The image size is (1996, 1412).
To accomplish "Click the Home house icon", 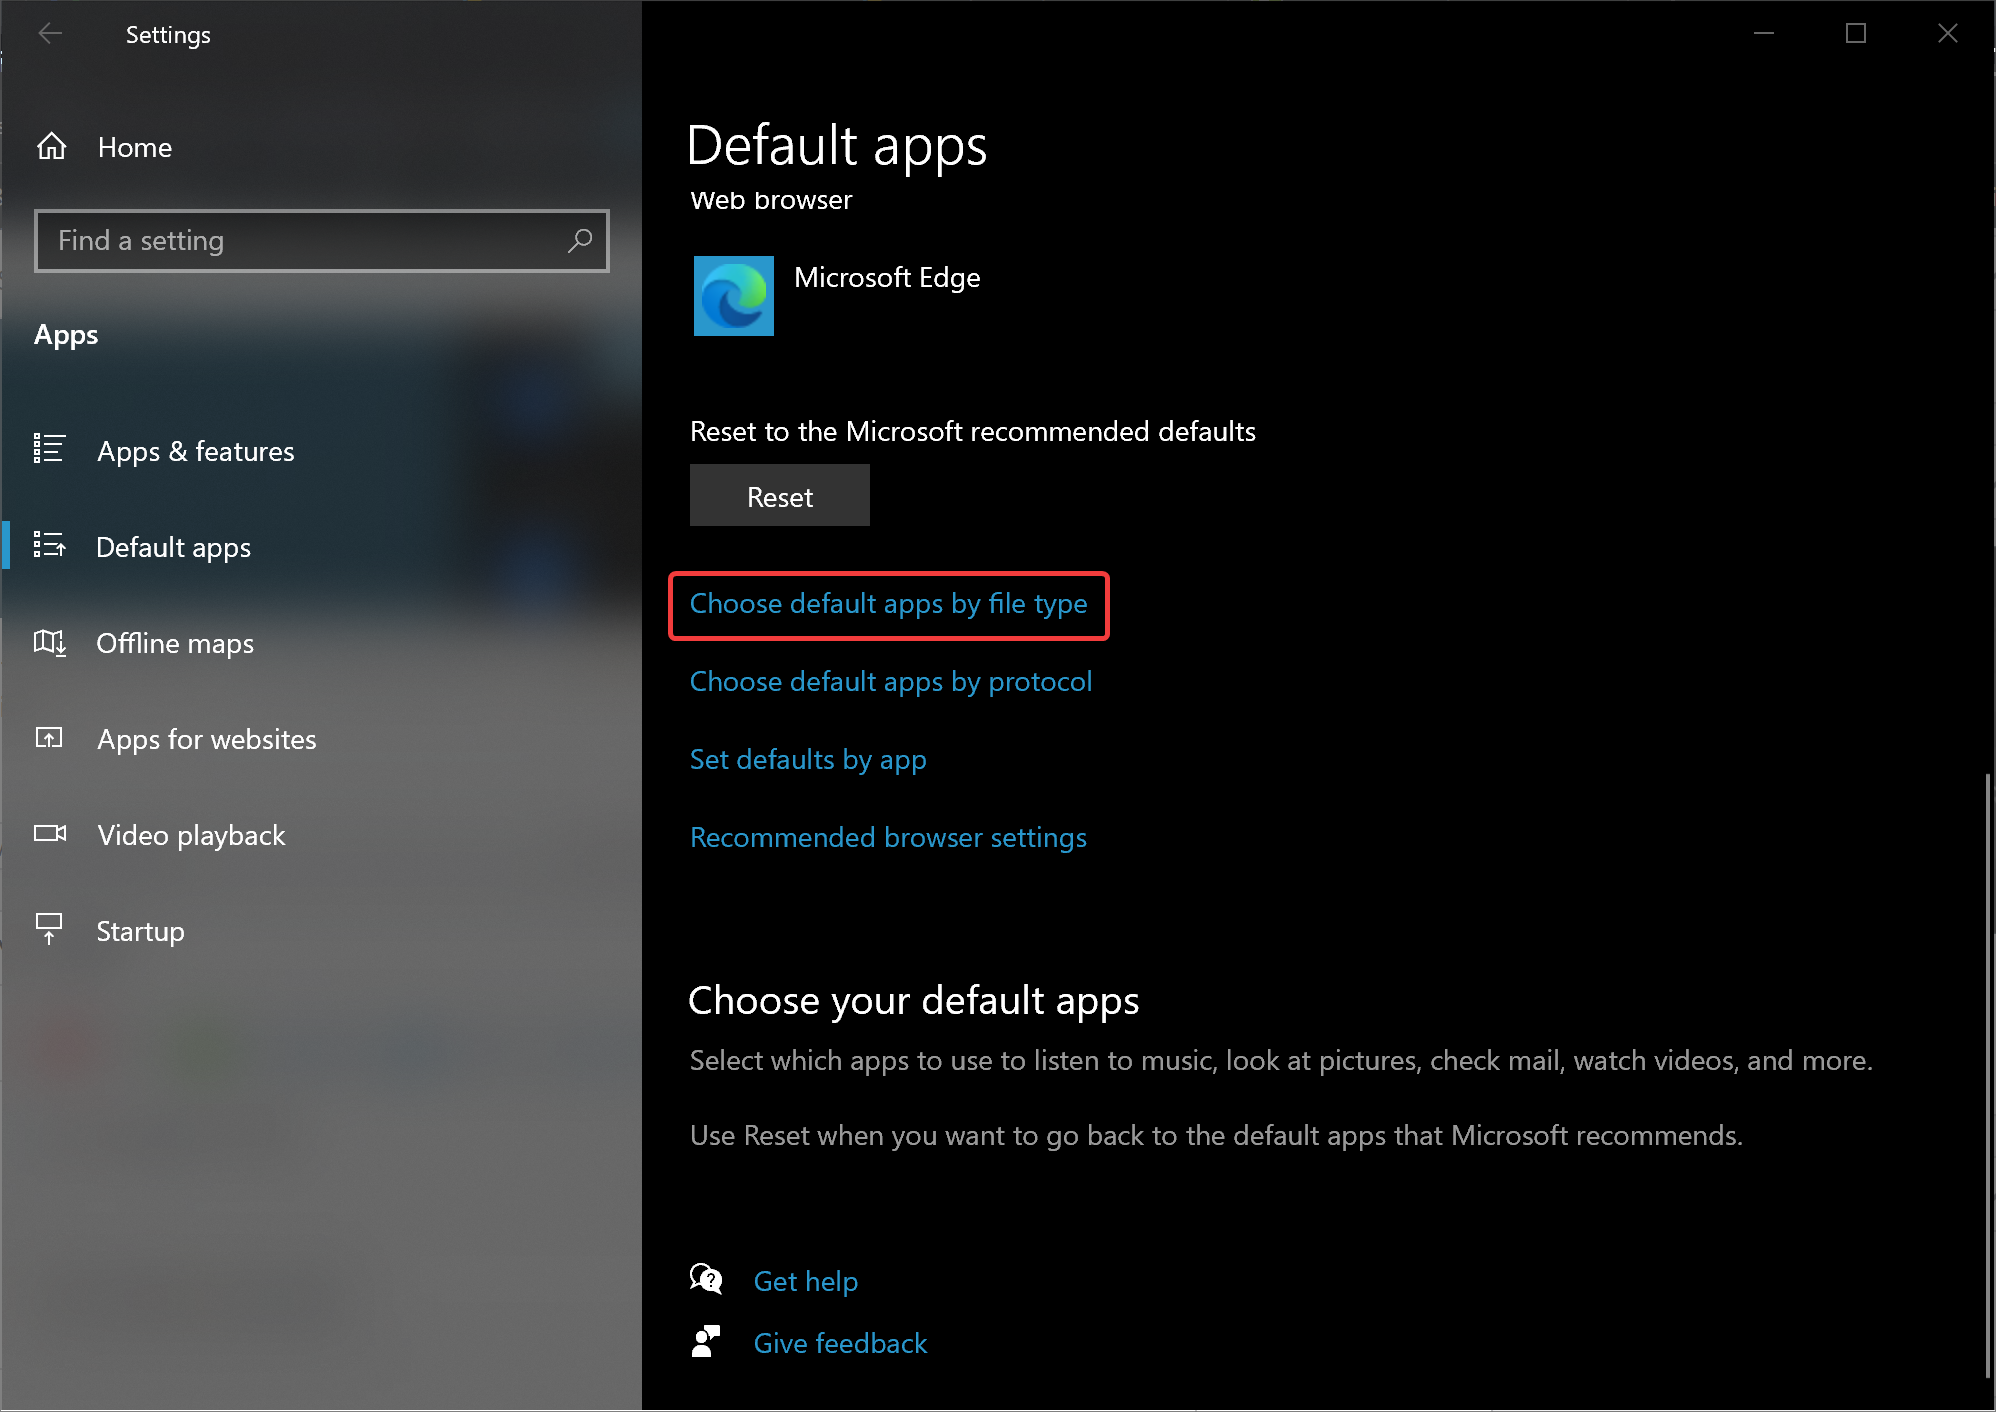I will [52, 147].
